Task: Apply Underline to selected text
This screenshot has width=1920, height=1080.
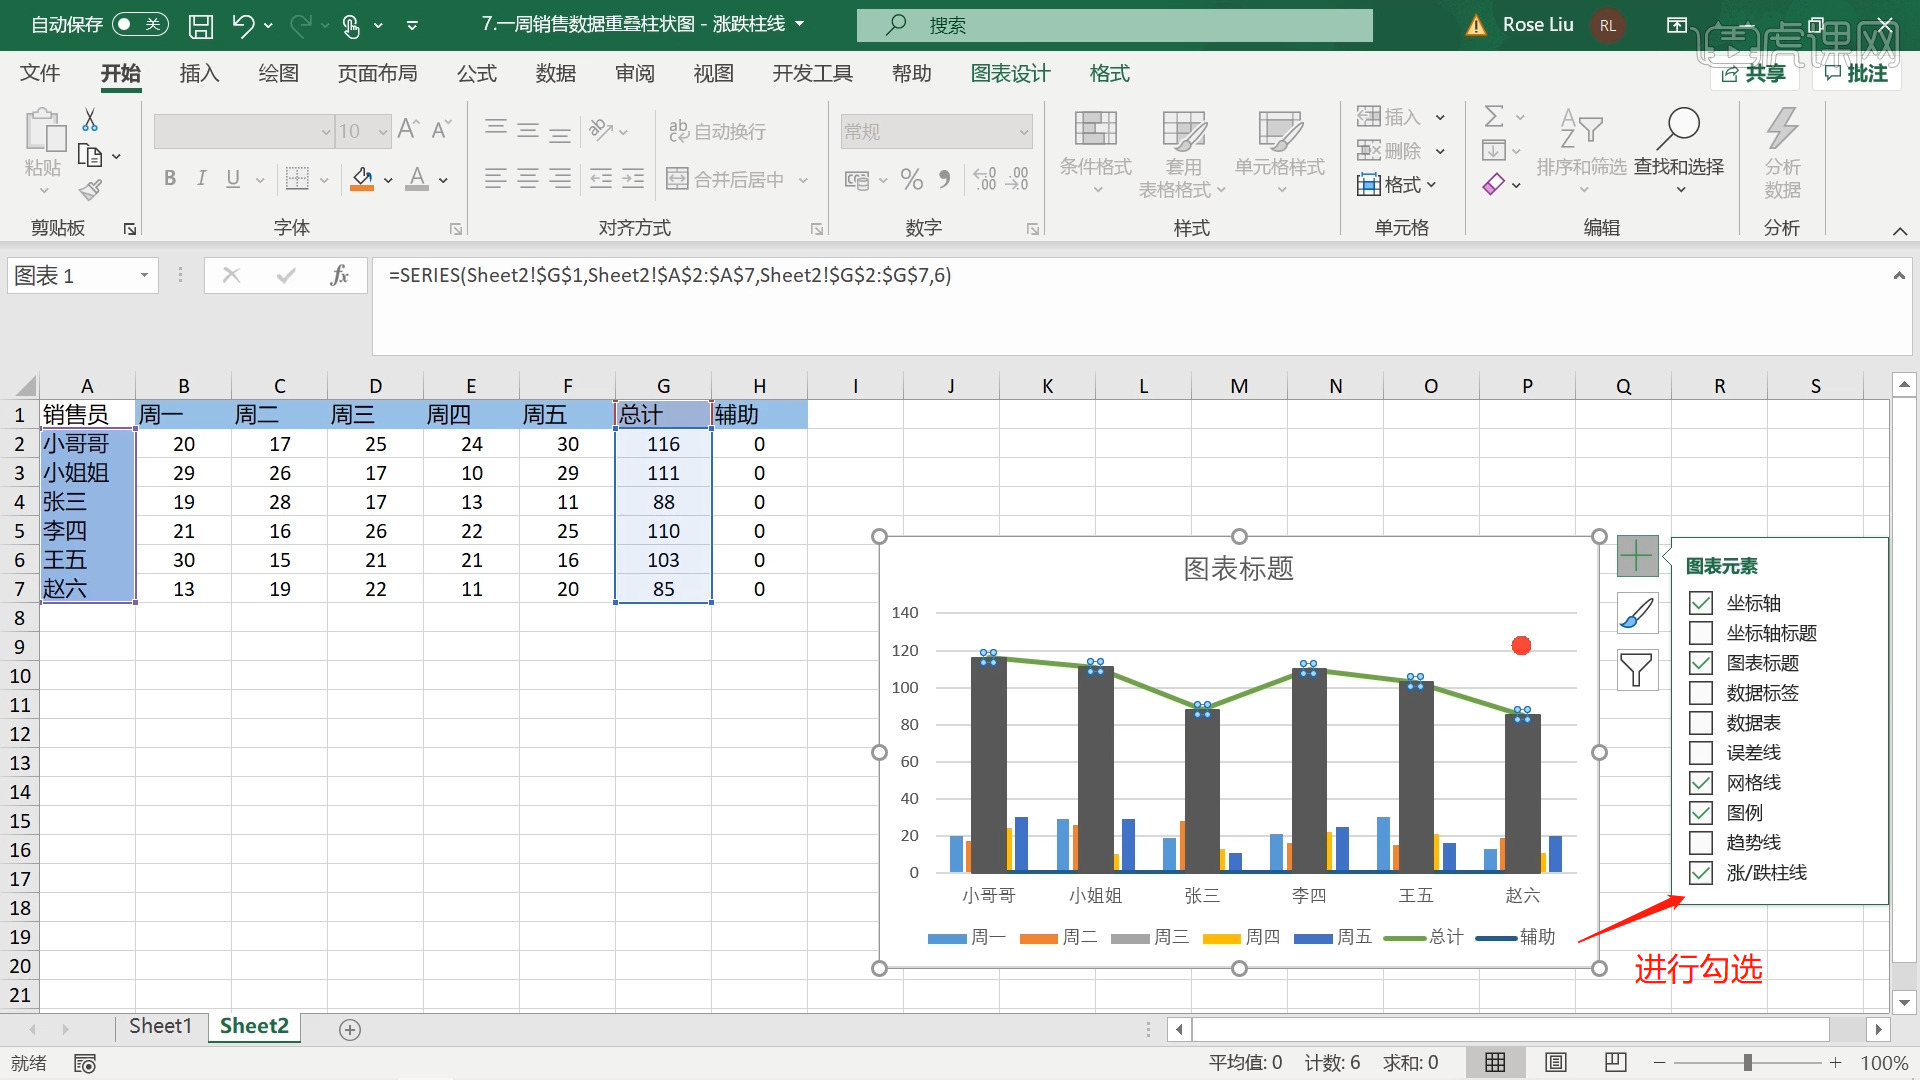Action: [x=231, y=178]
